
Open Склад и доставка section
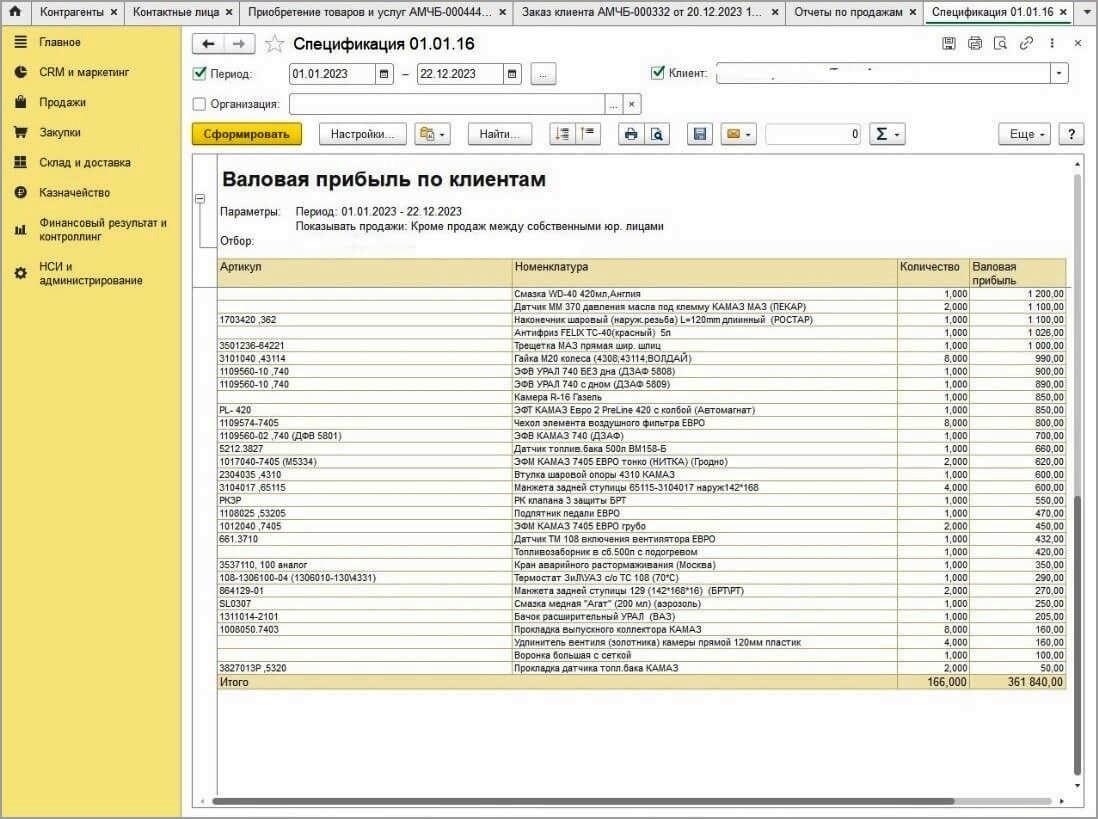pos(84,162)
